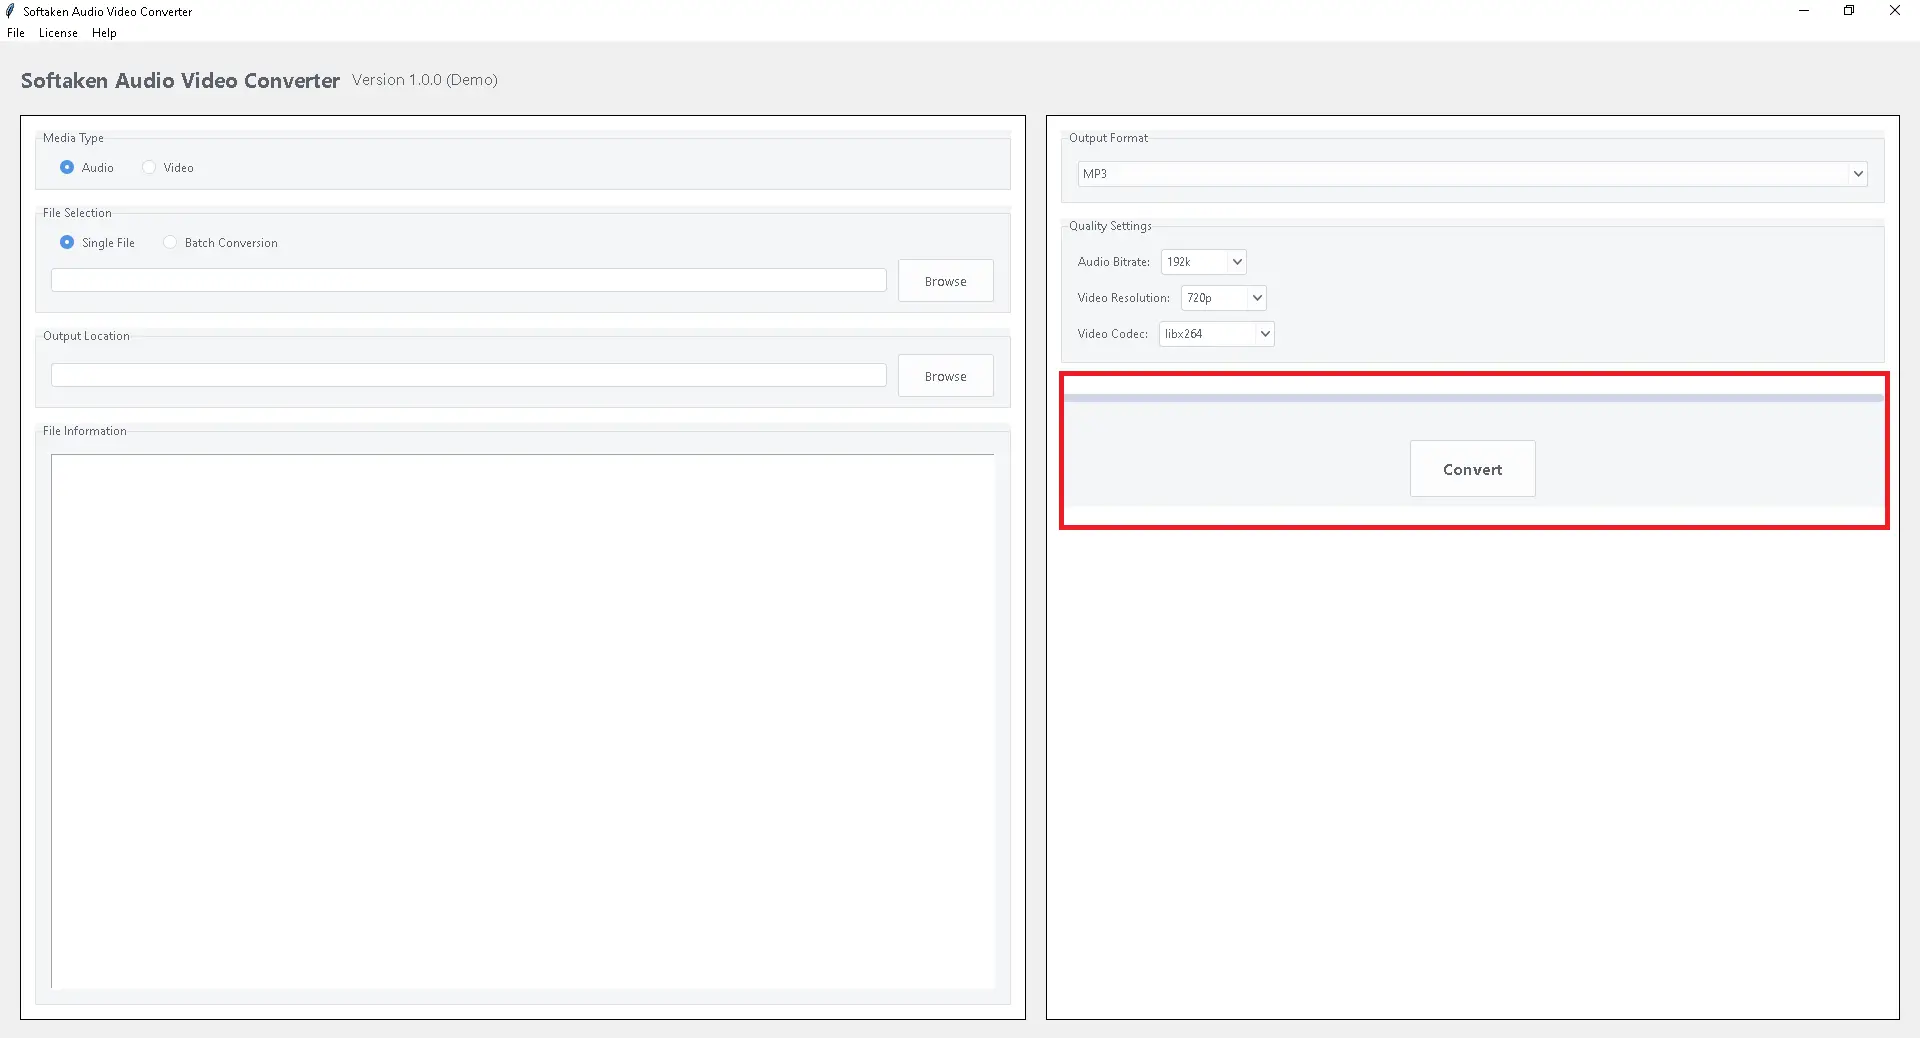Screen dimensions: 1920x1038
Task: Restore down the application window
Action: click(1849, 11)
